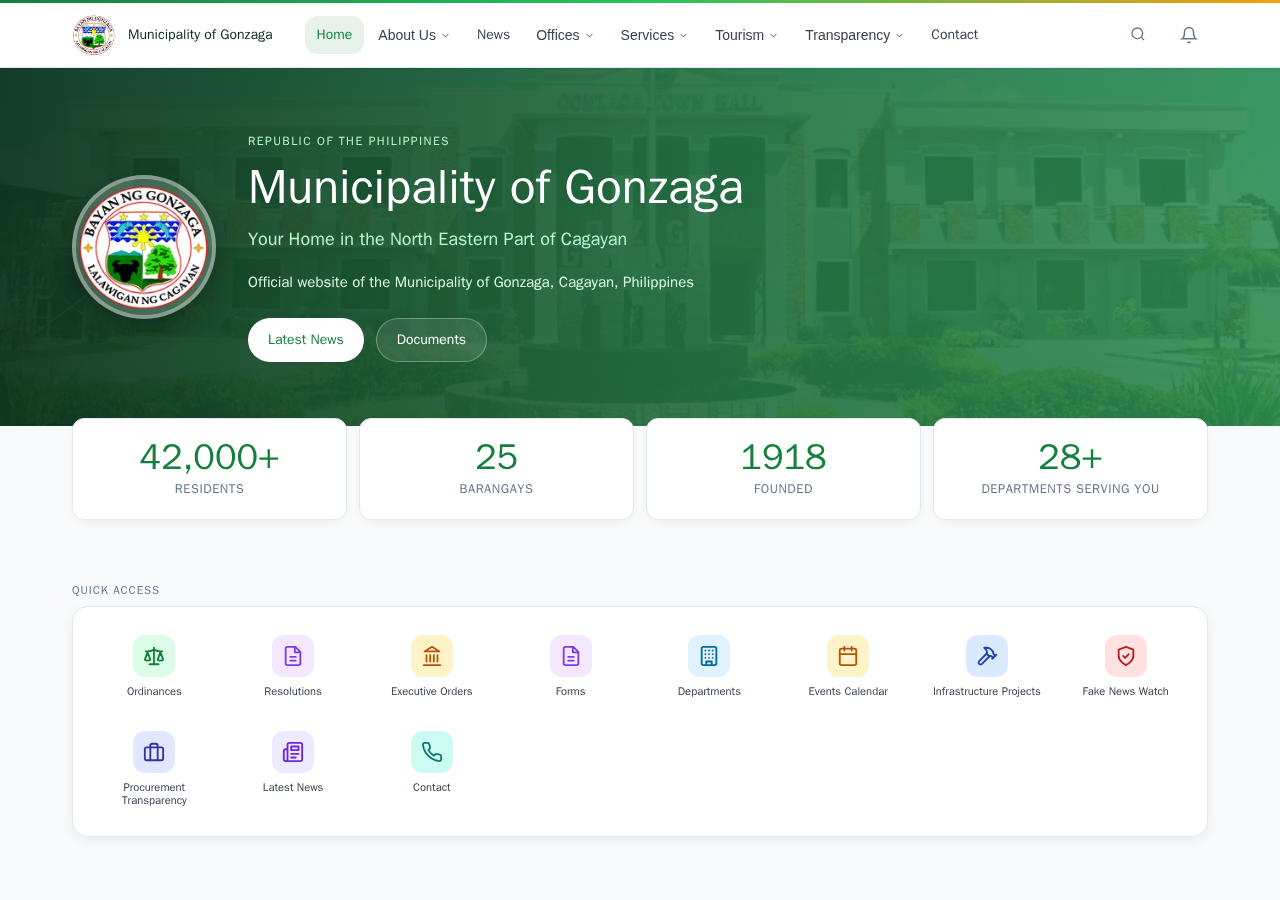Click 'Your Home in the North Eastern Part' tagline
1280x900 pixels.
tap(438, 239)
